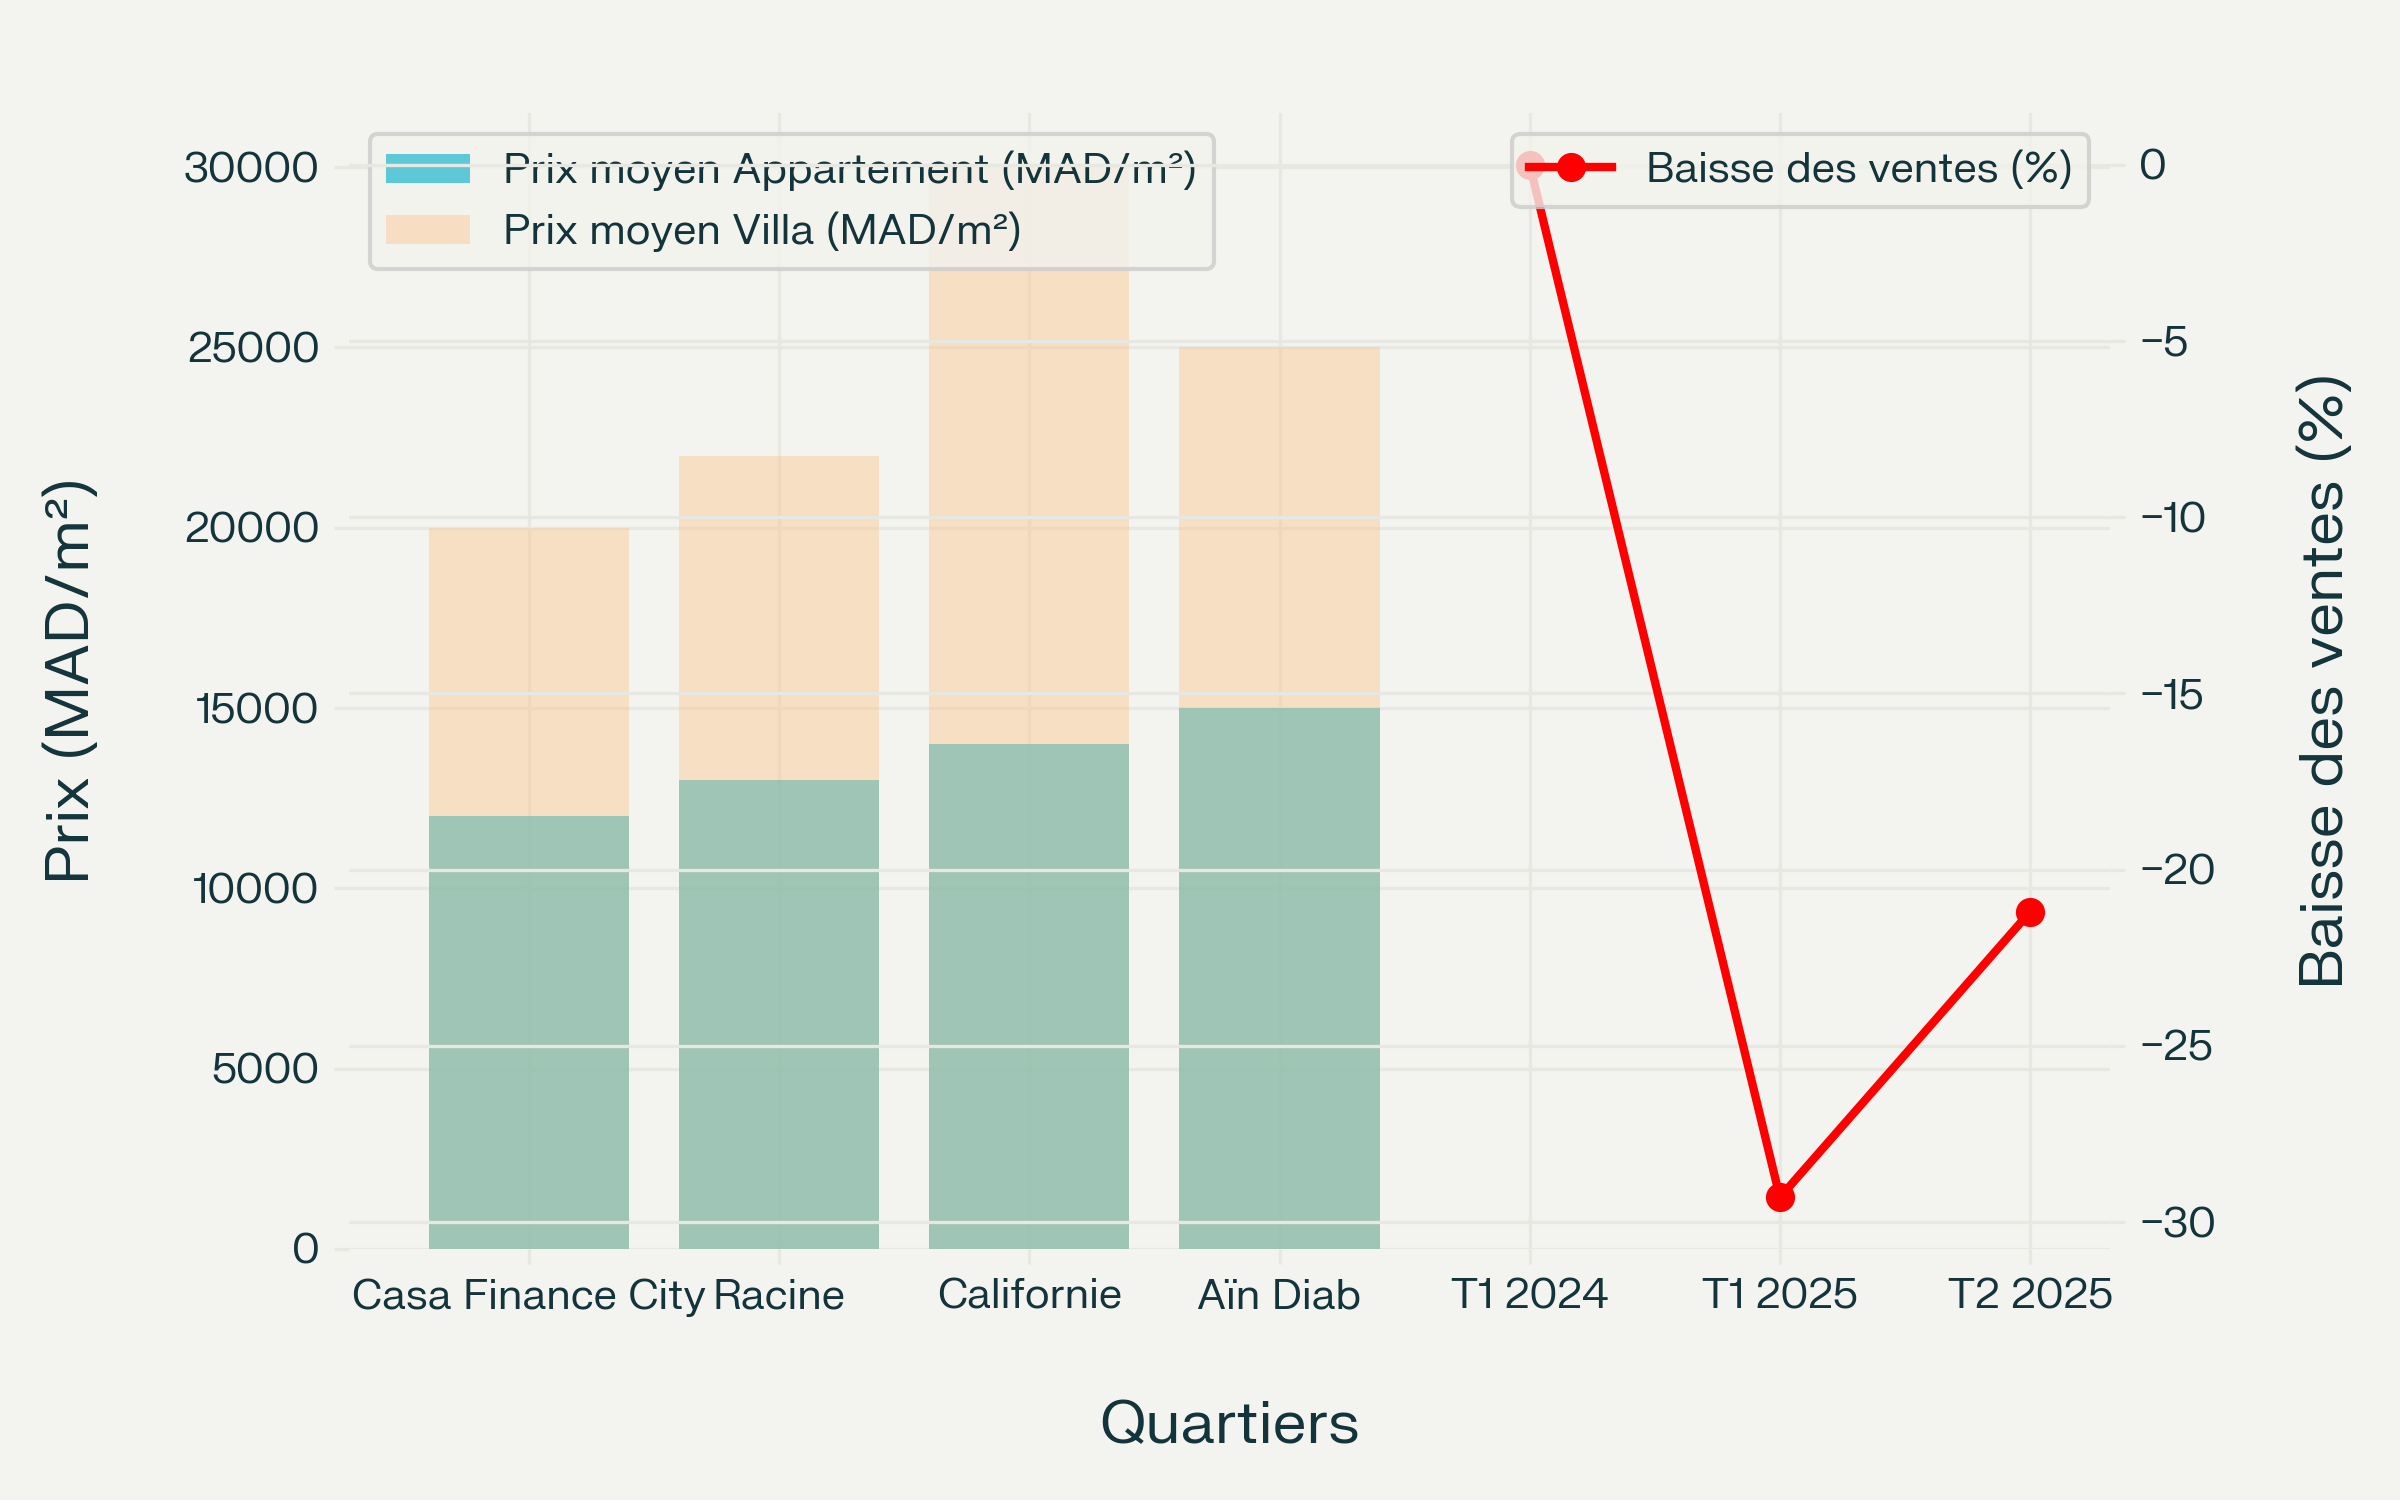The width and height of the screenshot is (2400, 1500).
Task: Click the T2 2025 red data point
Action: (x=2030, y=912)
